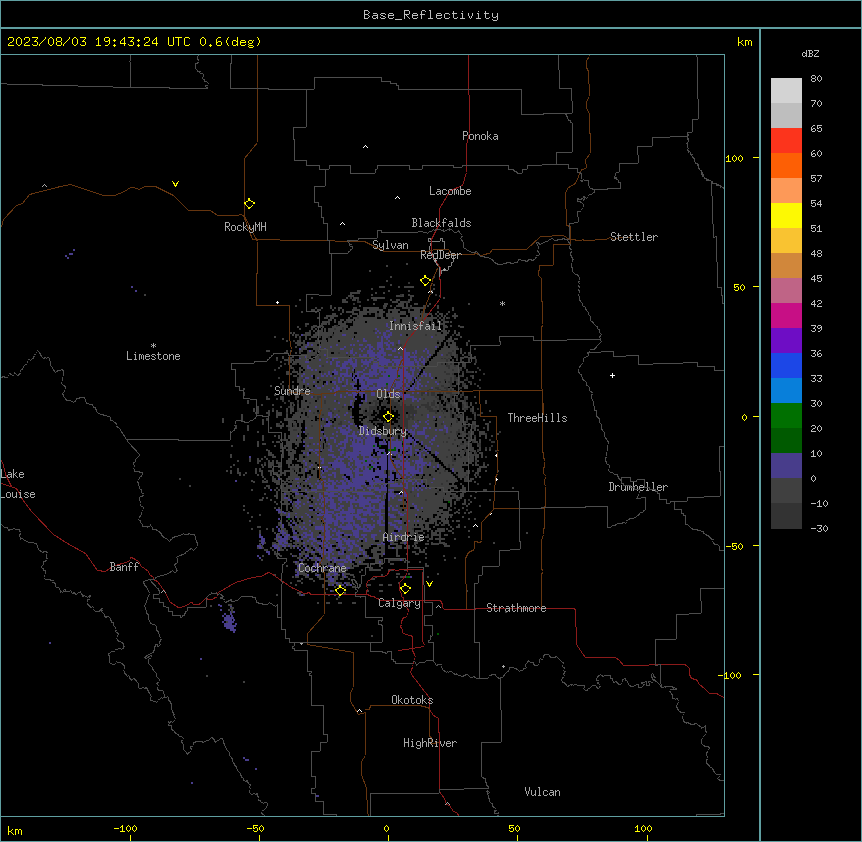
Task: Click the asterisk marker east of Innisfail
Action: point(502,303)
